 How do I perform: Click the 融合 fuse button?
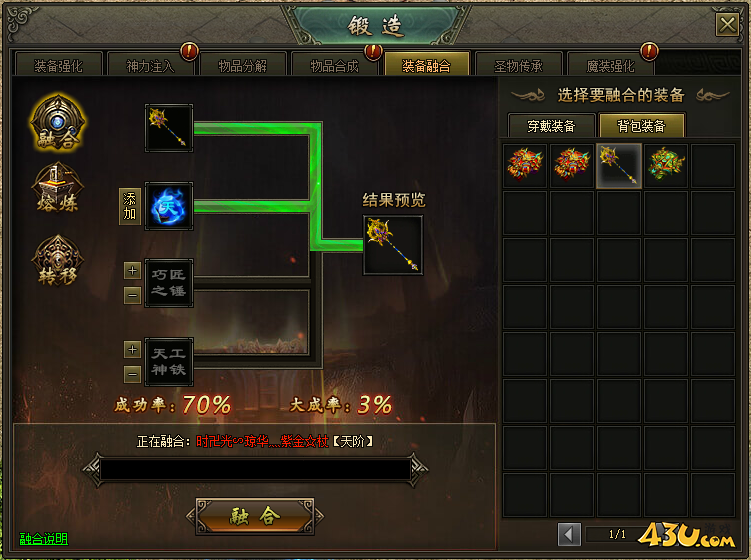(x=255, y=516)
